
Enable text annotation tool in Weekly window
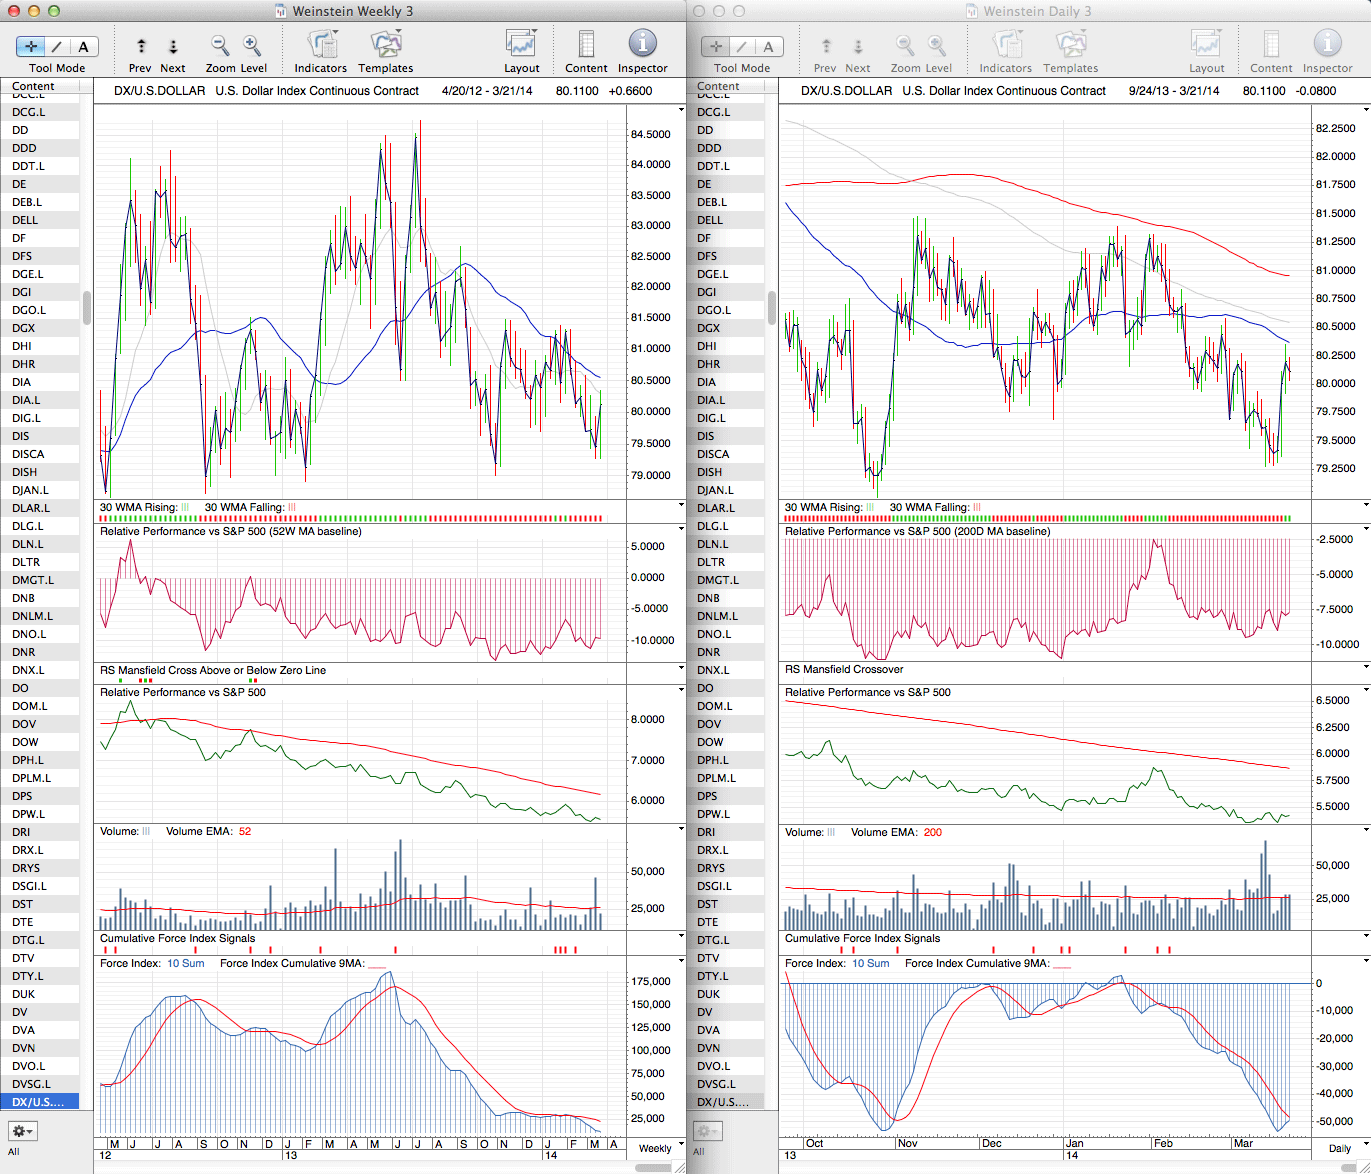tap(83, 46)
